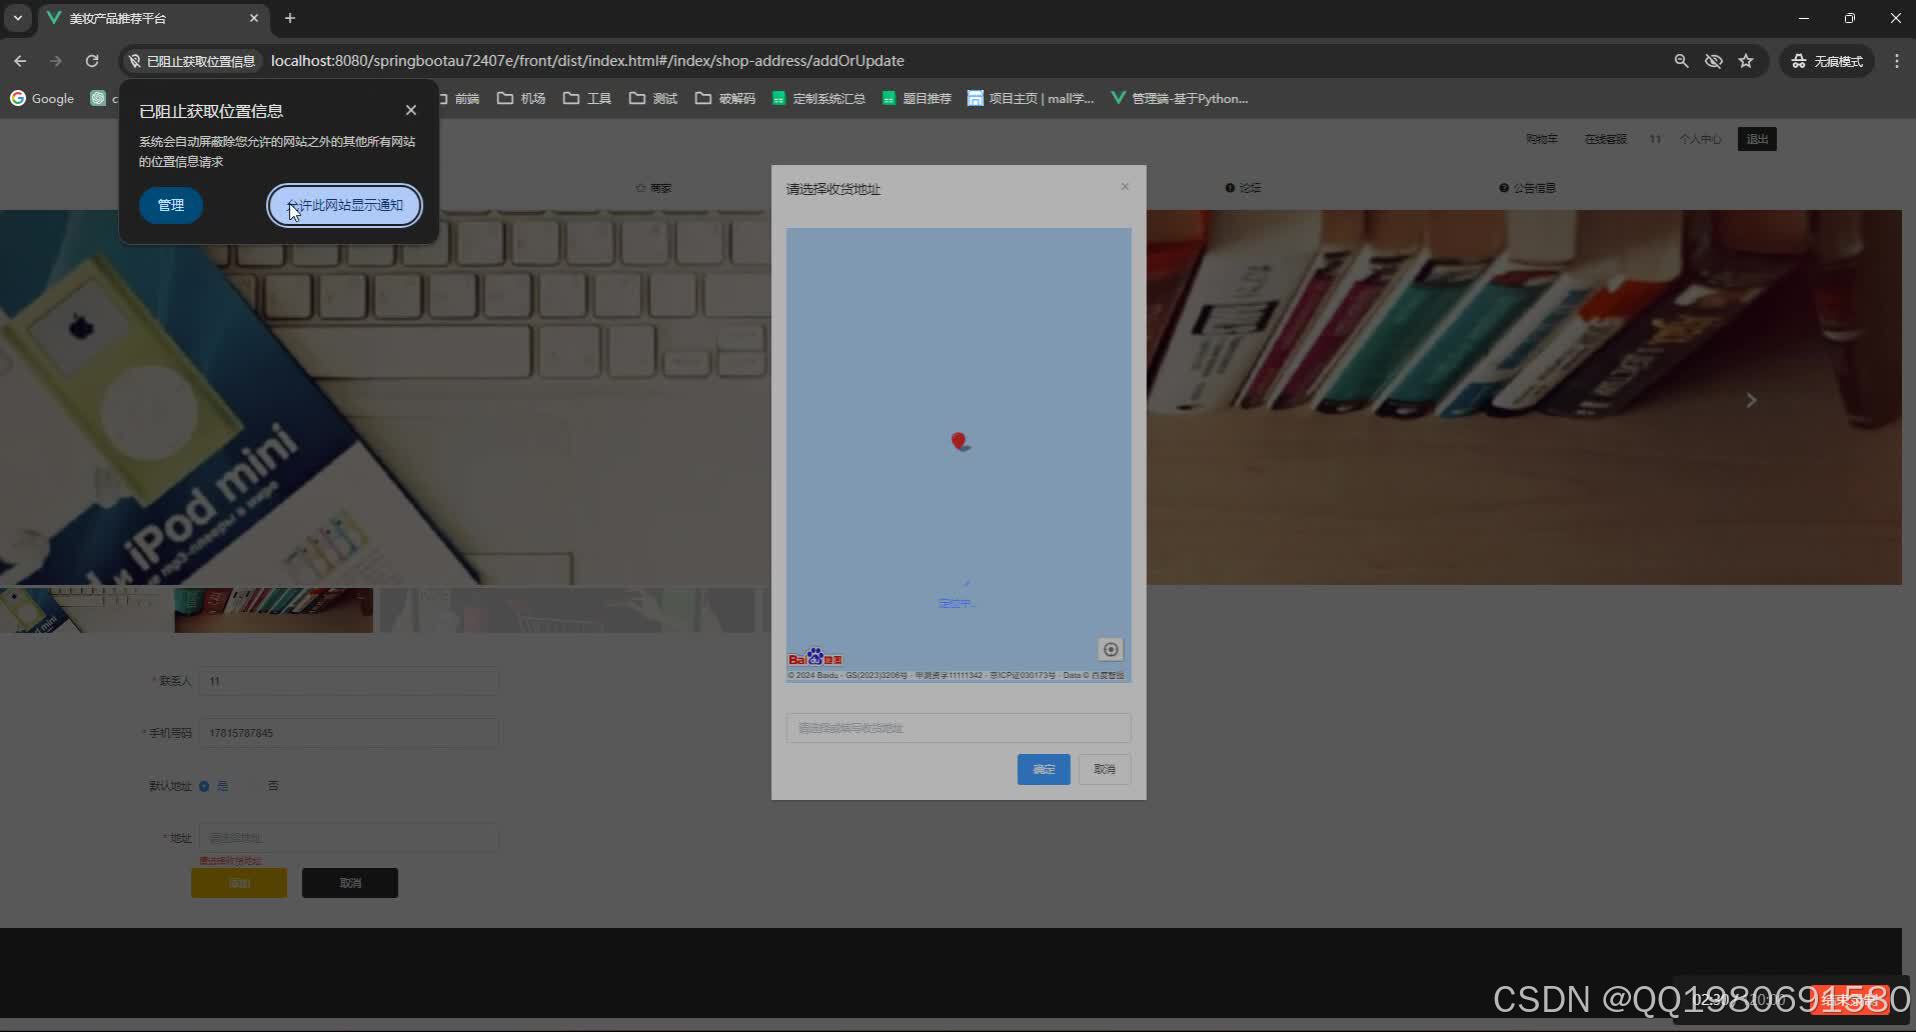The image size is (1916, 1032).
Task: Confirm address with blue 确定 button
Action: 1044,769
